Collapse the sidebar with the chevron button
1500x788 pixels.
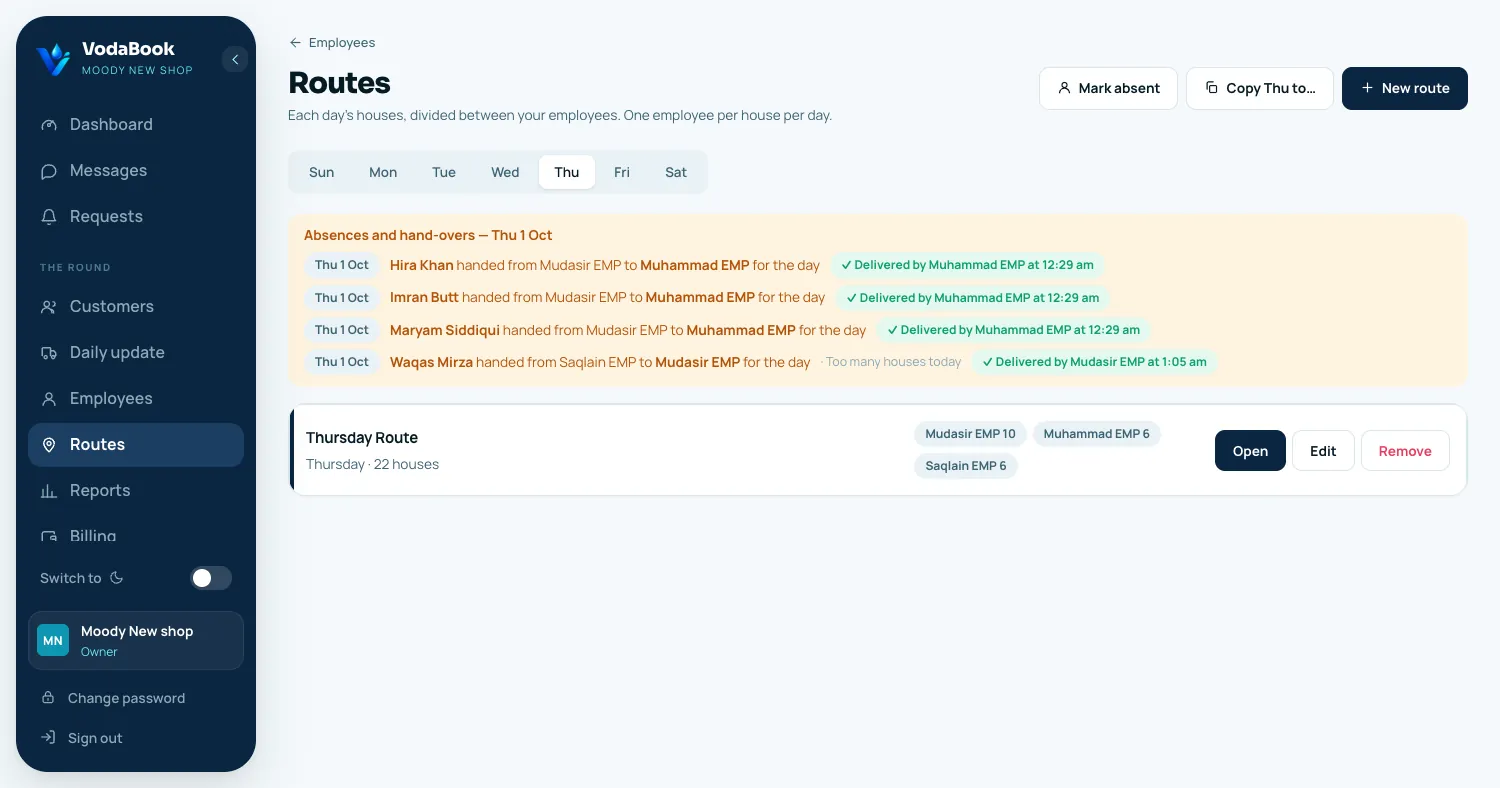(x=235, y=60)
